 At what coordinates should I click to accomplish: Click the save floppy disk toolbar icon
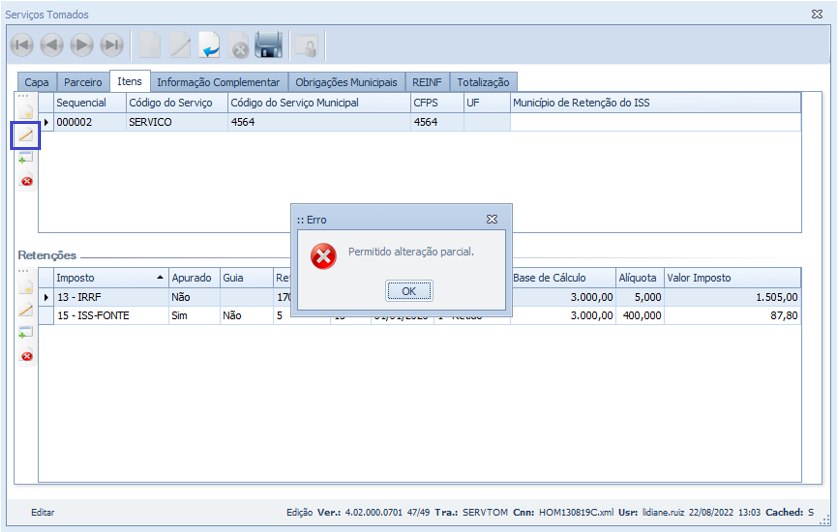tap(268, 45)
